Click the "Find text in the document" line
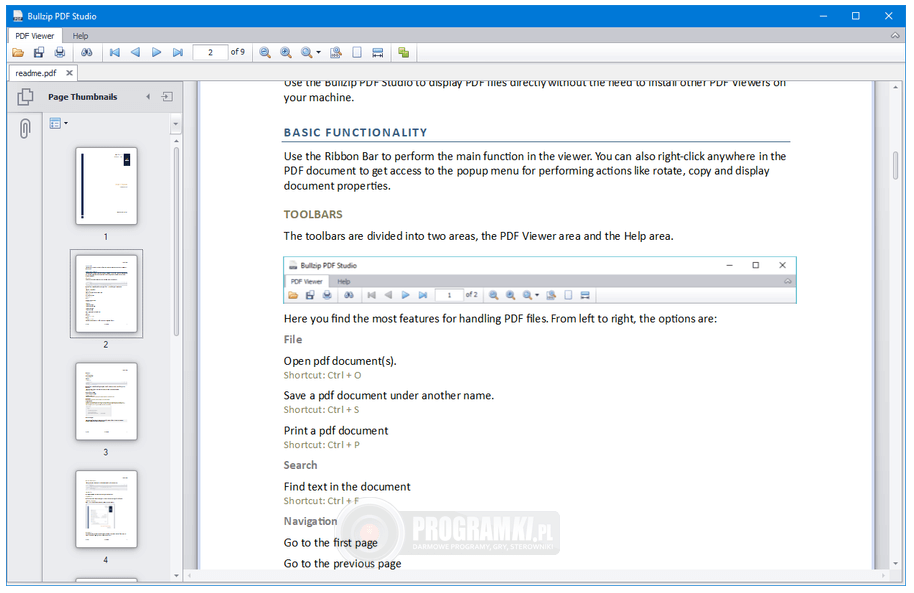 click(347, 486)
